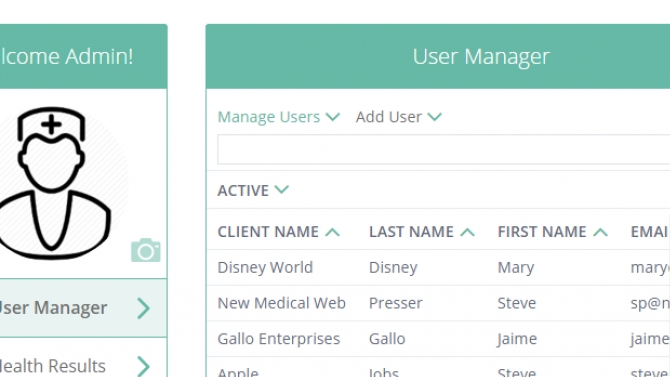Click first name Jaime cell
Screen dimensions: 670x377
click(517, 339)
